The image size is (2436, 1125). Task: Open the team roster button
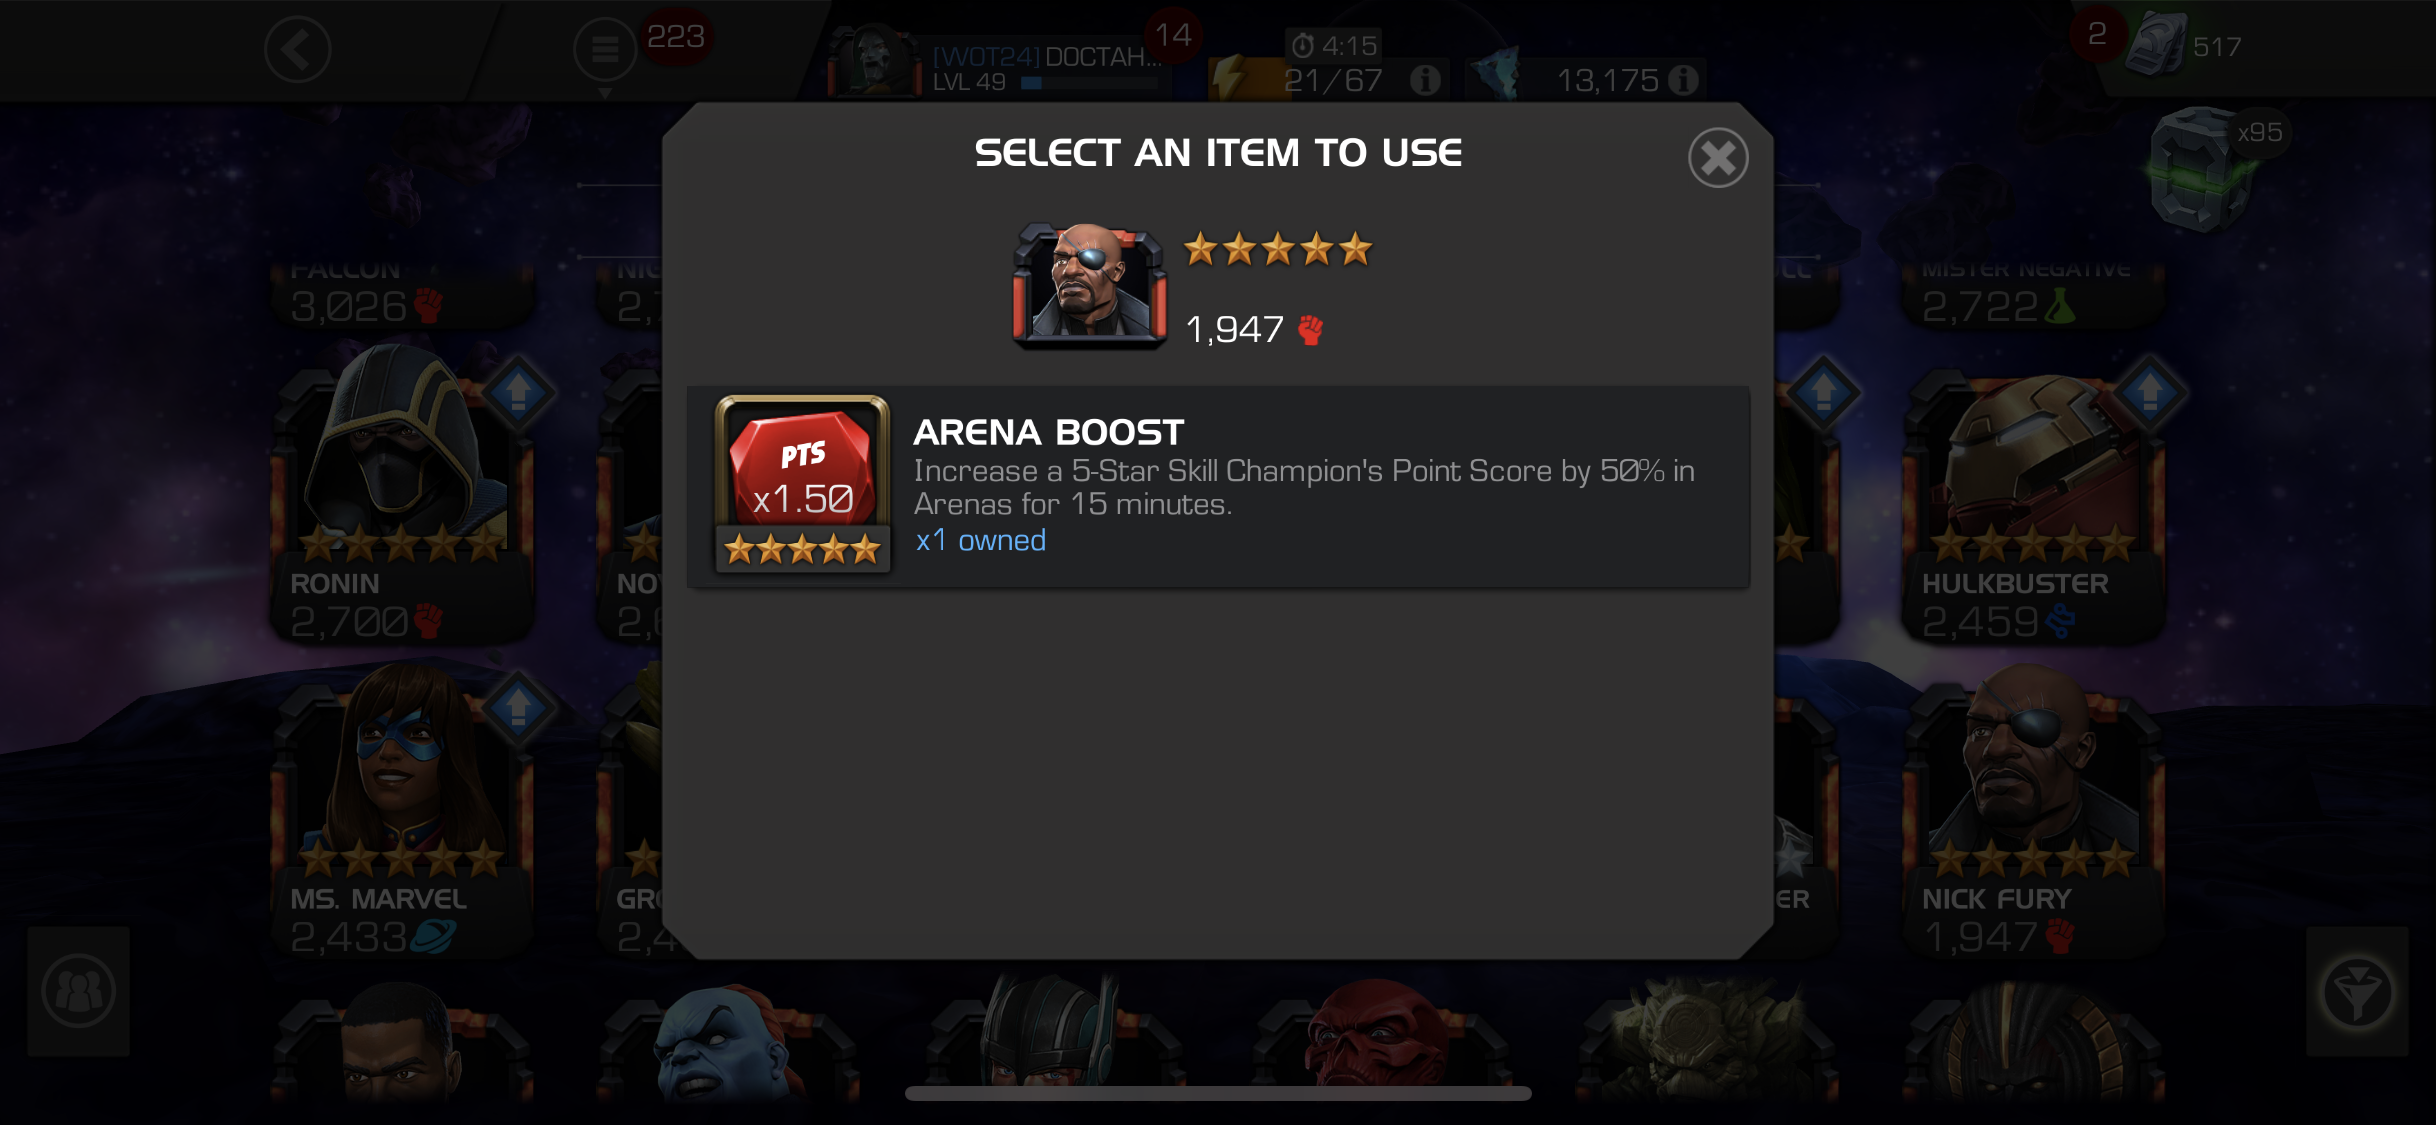(x=79, y=992)
